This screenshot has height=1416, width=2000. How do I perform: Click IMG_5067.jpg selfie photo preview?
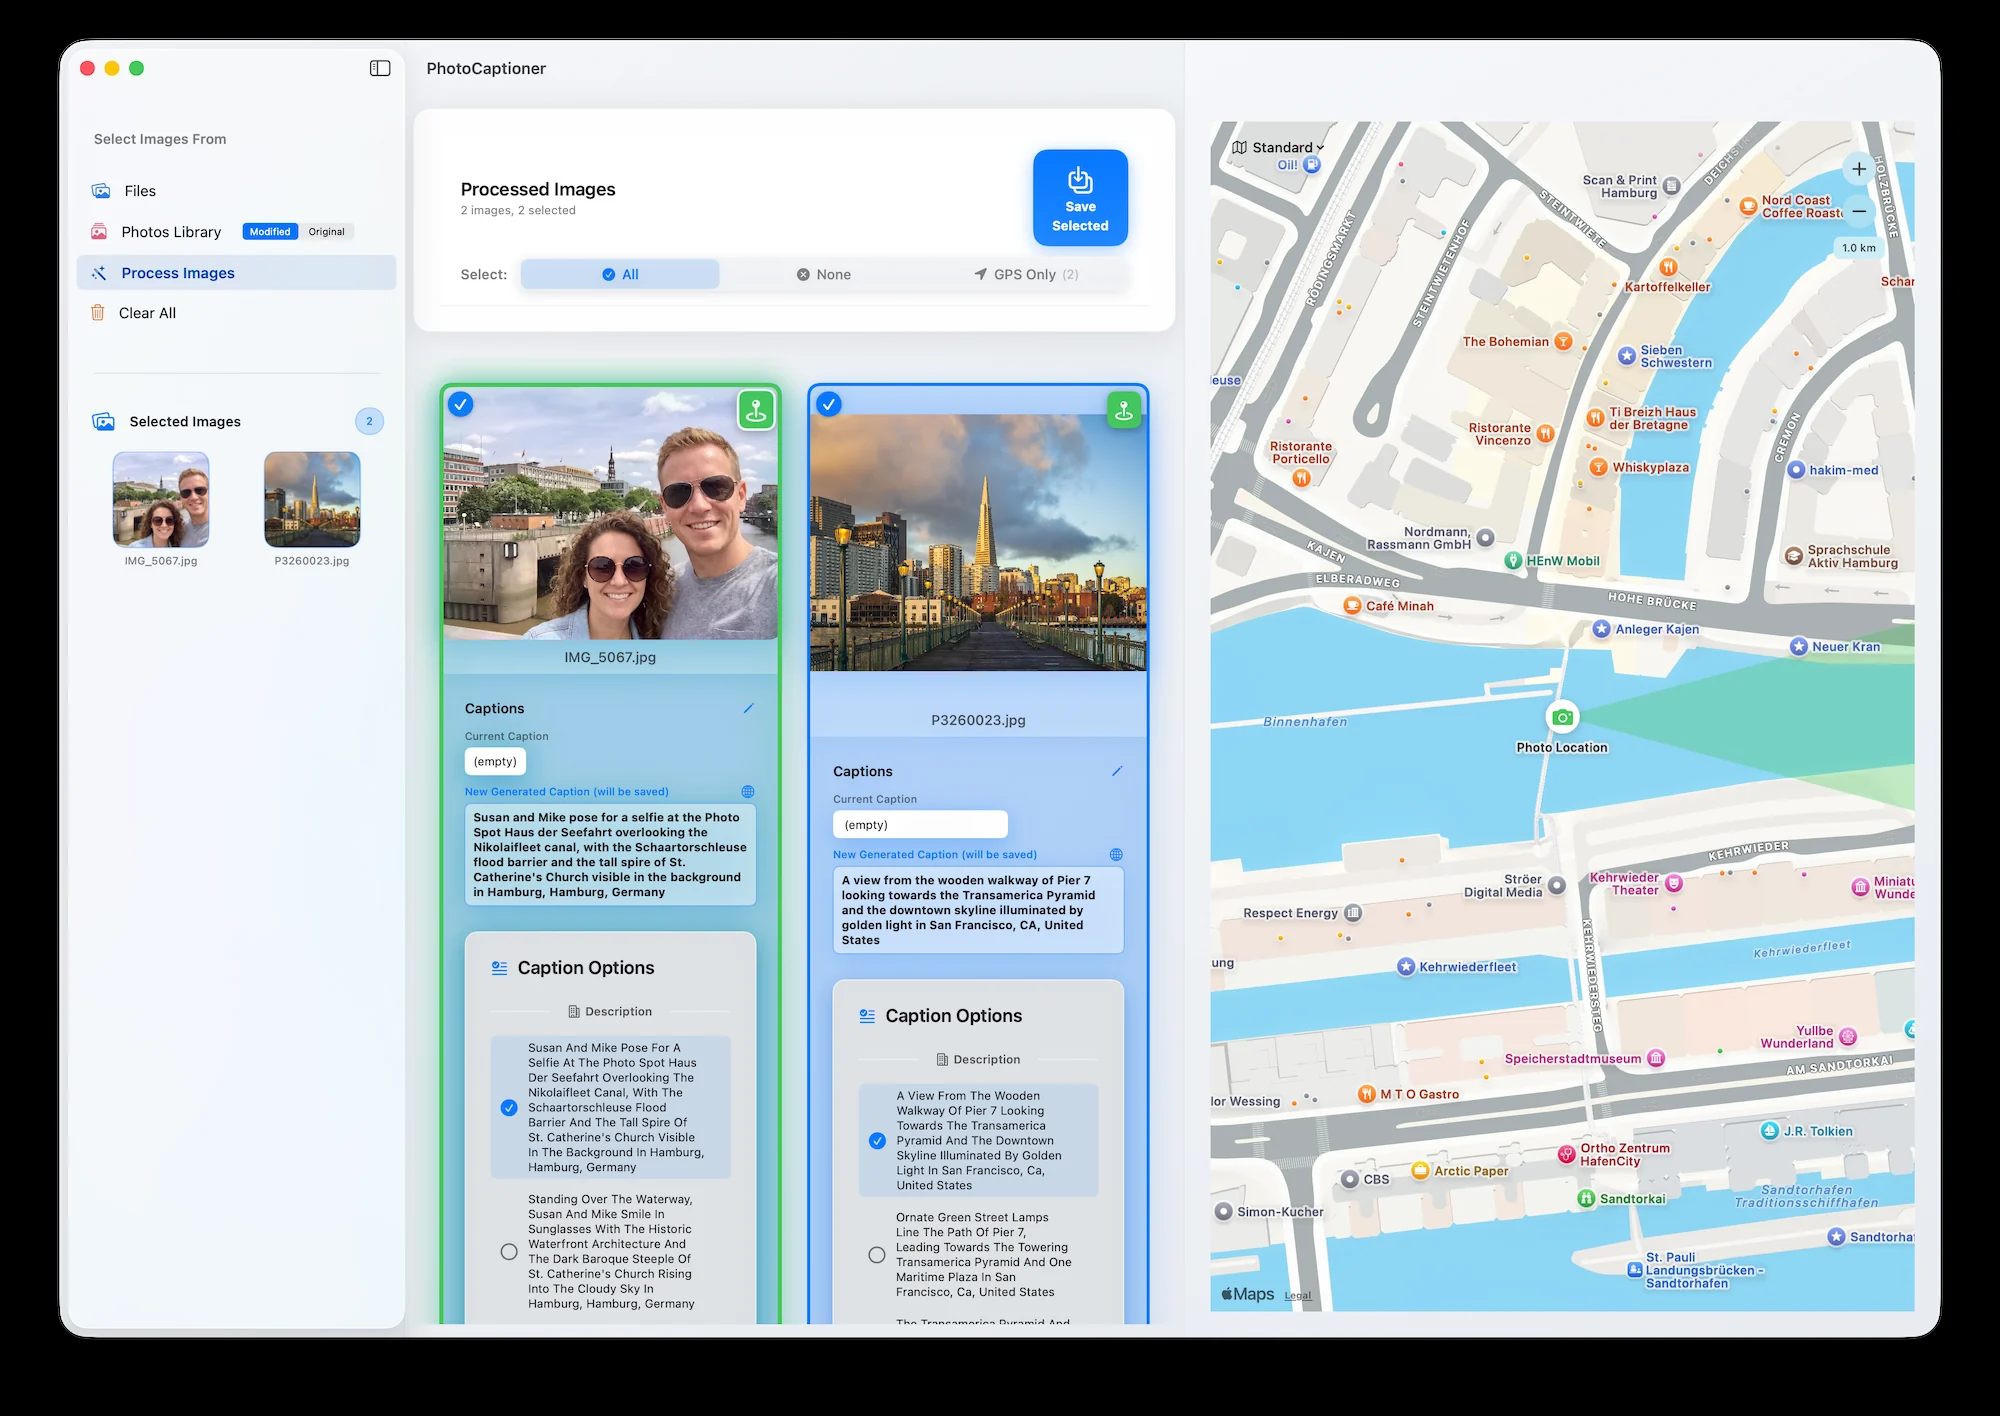[x=610, y=514]
